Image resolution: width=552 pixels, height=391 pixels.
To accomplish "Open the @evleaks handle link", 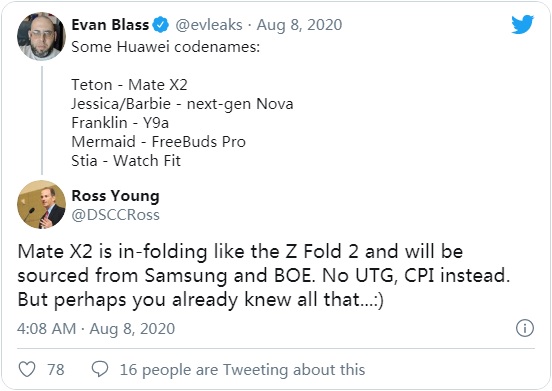I will [x=209, y=25].
